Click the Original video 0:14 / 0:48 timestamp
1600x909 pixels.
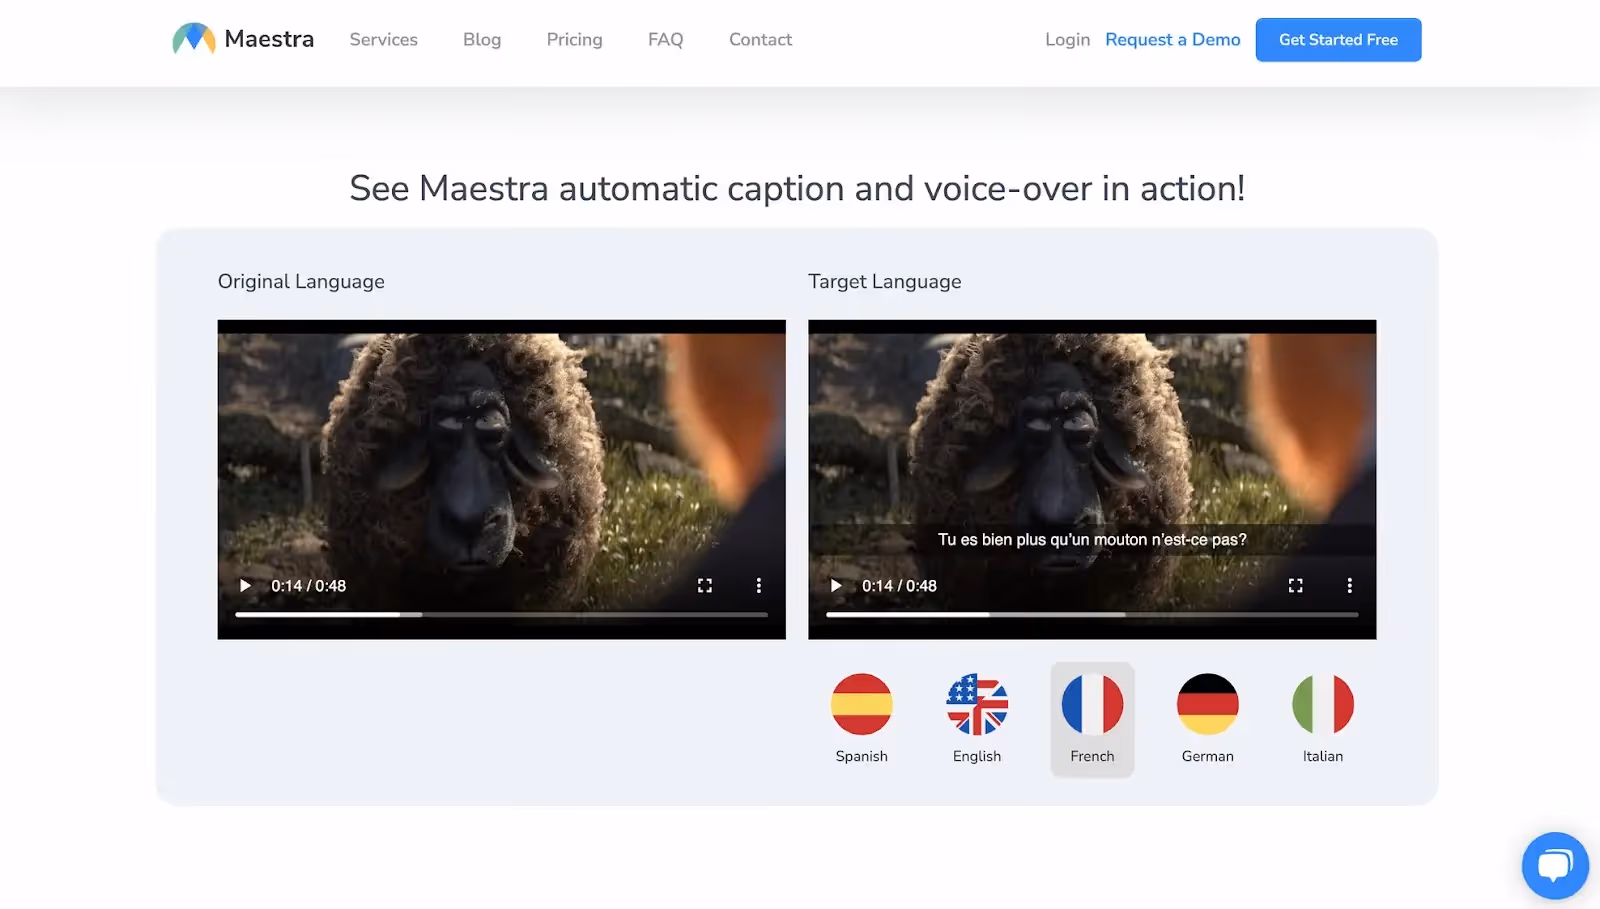[309, 586]
